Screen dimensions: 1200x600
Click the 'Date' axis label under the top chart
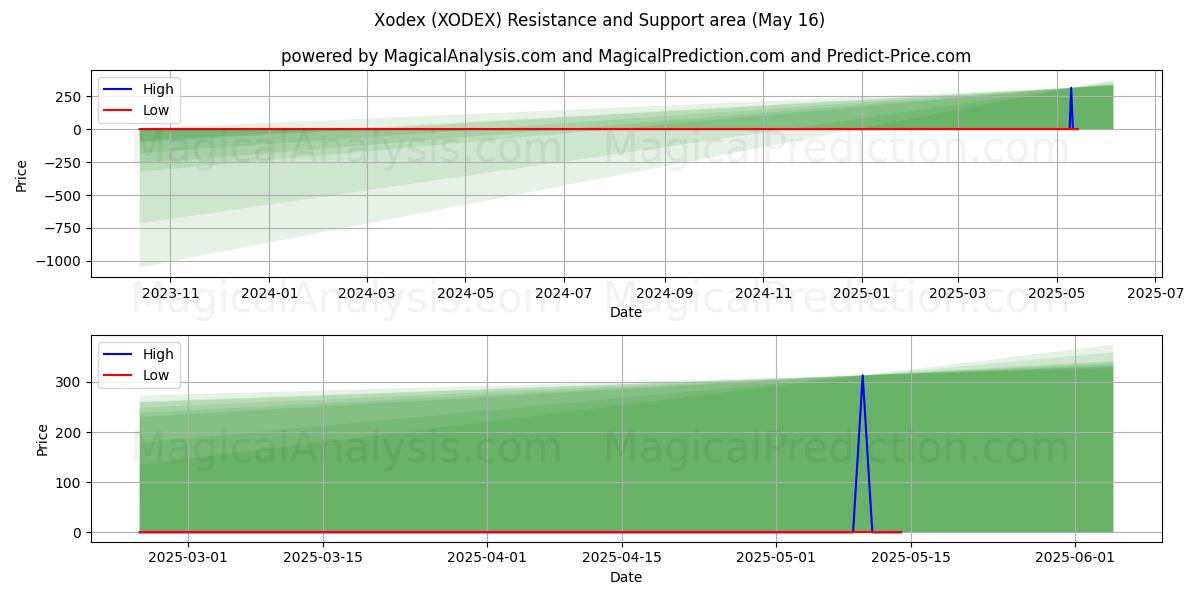626,312
